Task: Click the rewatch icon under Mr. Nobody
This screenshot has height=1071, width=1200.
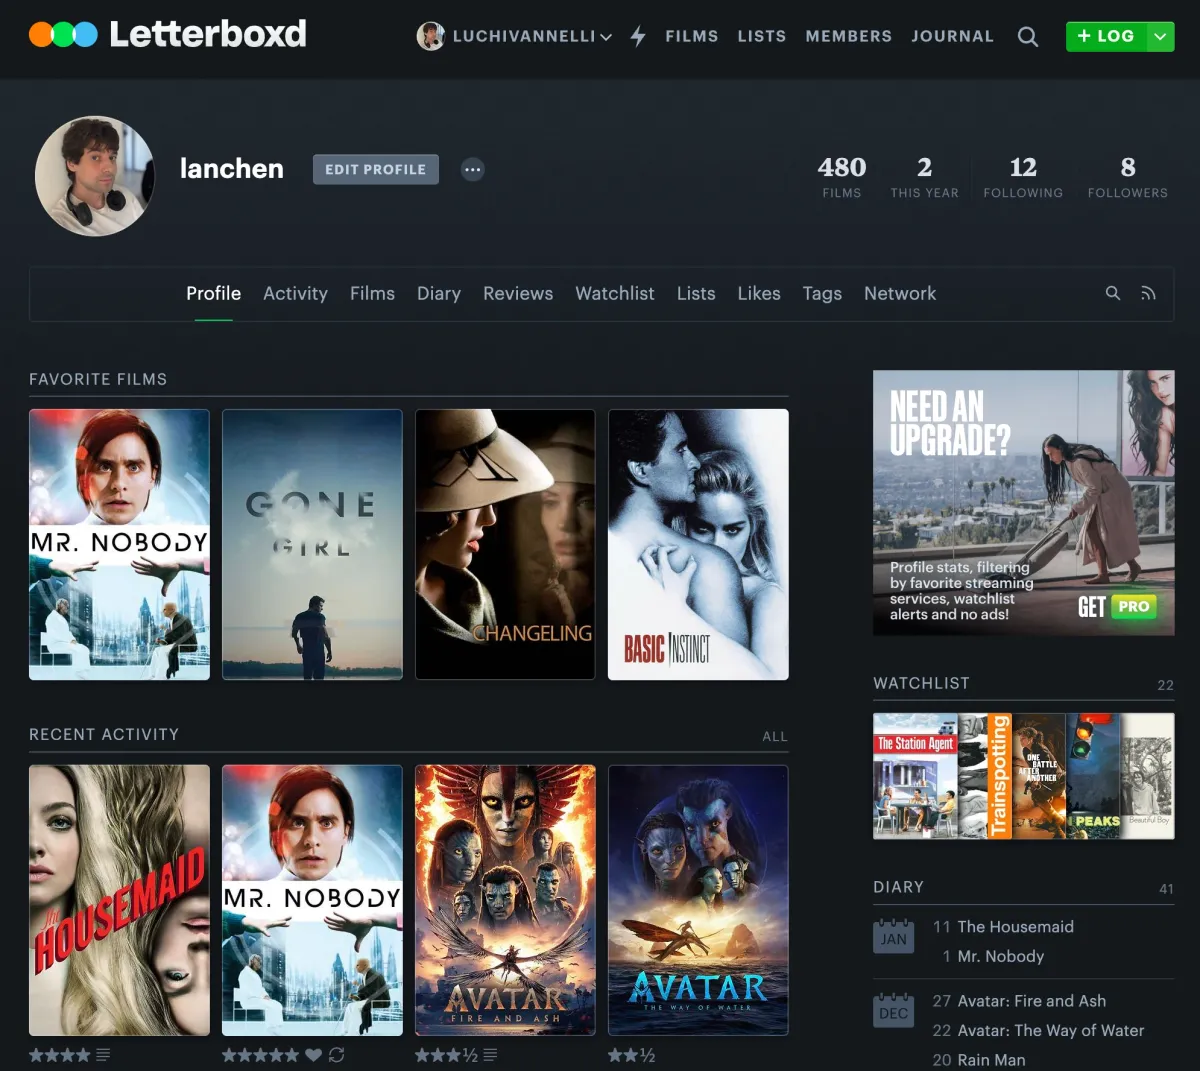Action: tap(336, 1055)
